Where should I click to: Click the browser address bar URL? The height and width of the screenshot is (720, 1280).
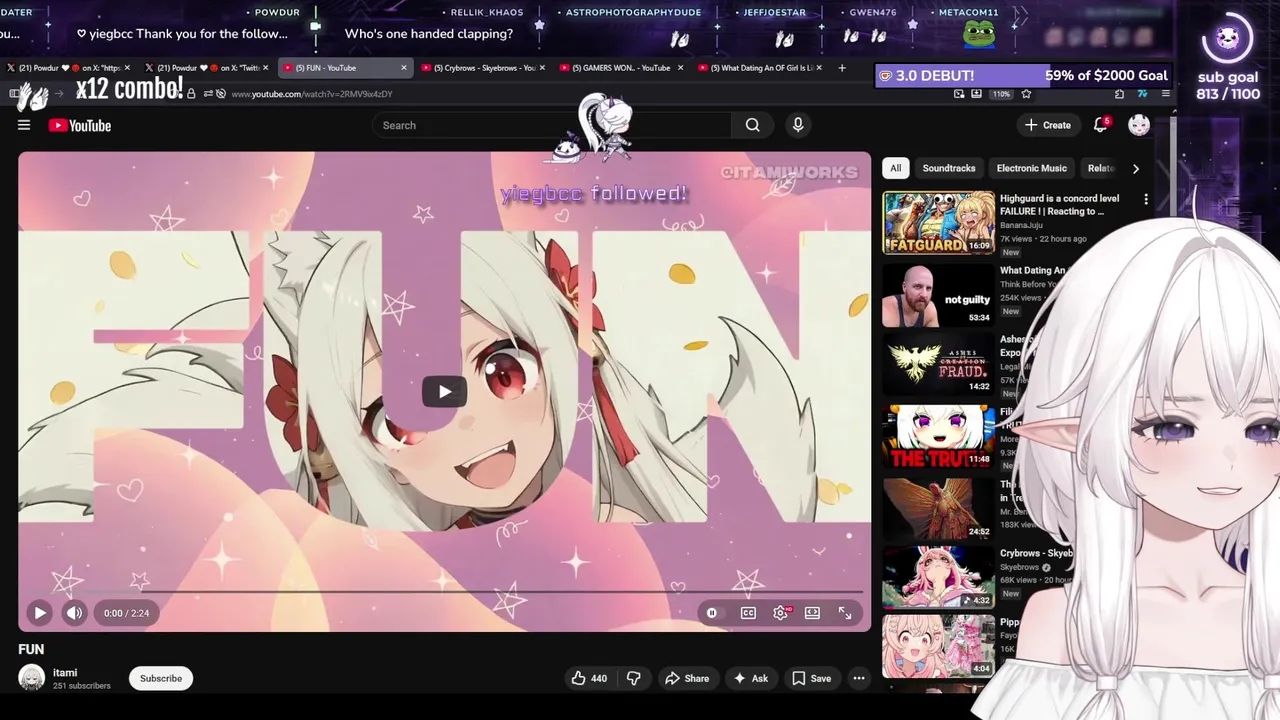click(312, 94)
